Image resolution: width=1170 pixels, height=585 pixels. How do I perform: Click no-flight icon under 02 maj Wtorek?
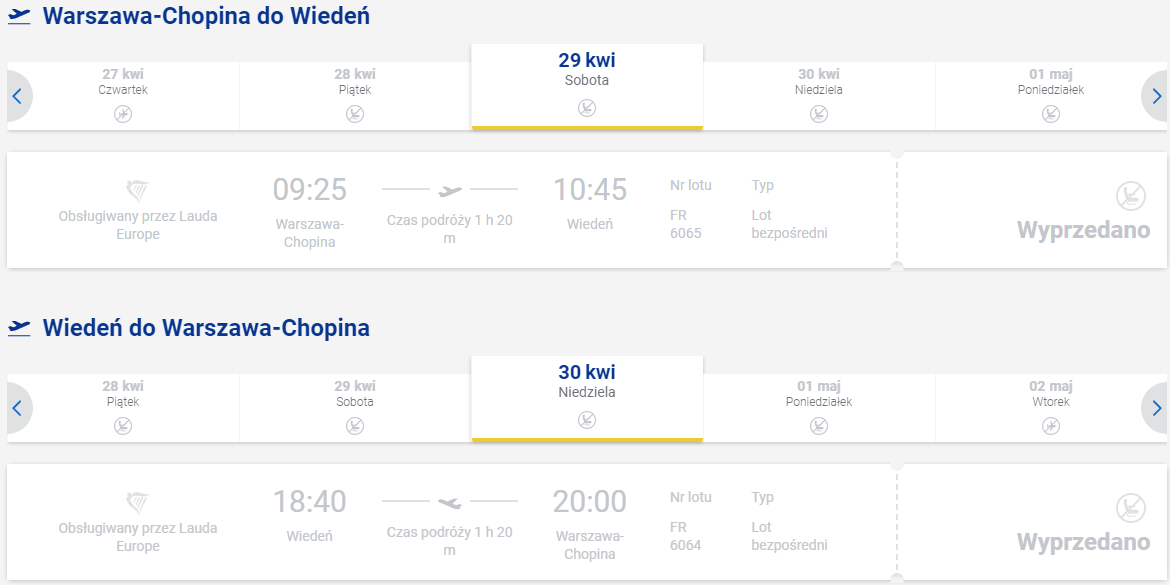(x=1051, y=426)
